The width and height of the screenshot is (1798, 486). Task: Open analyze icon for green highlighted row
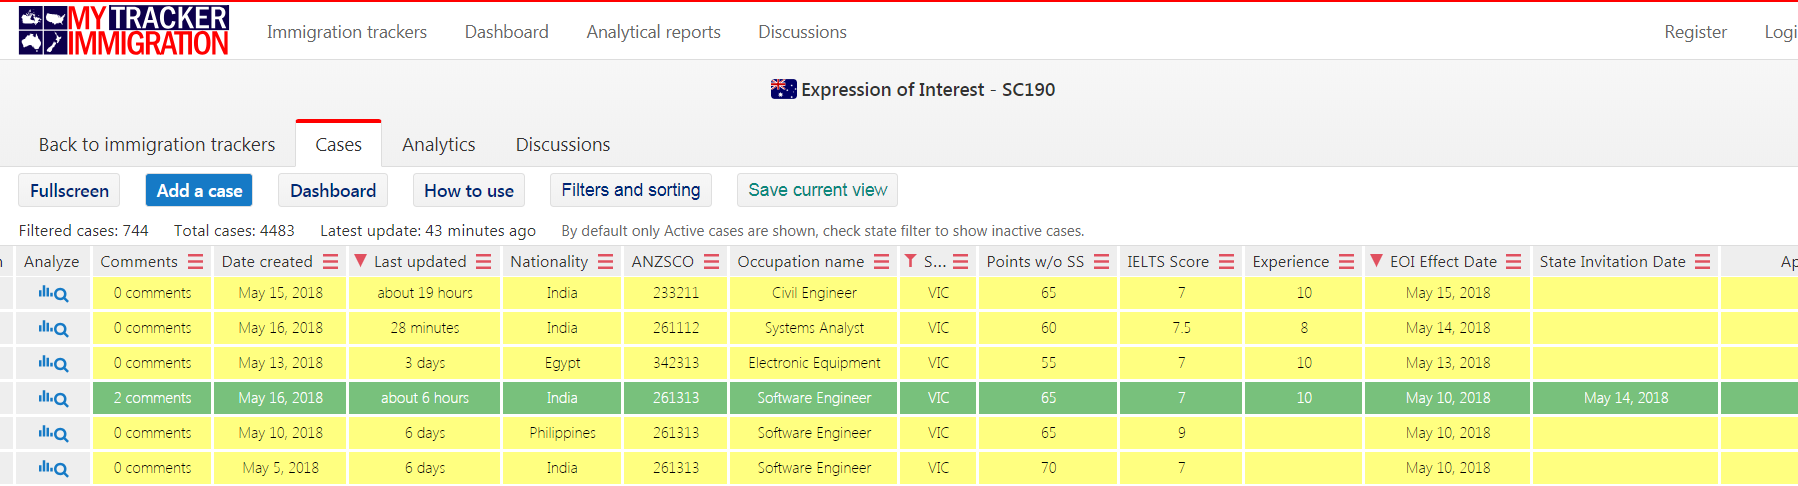pyautogui.click(x=53, y=398)
